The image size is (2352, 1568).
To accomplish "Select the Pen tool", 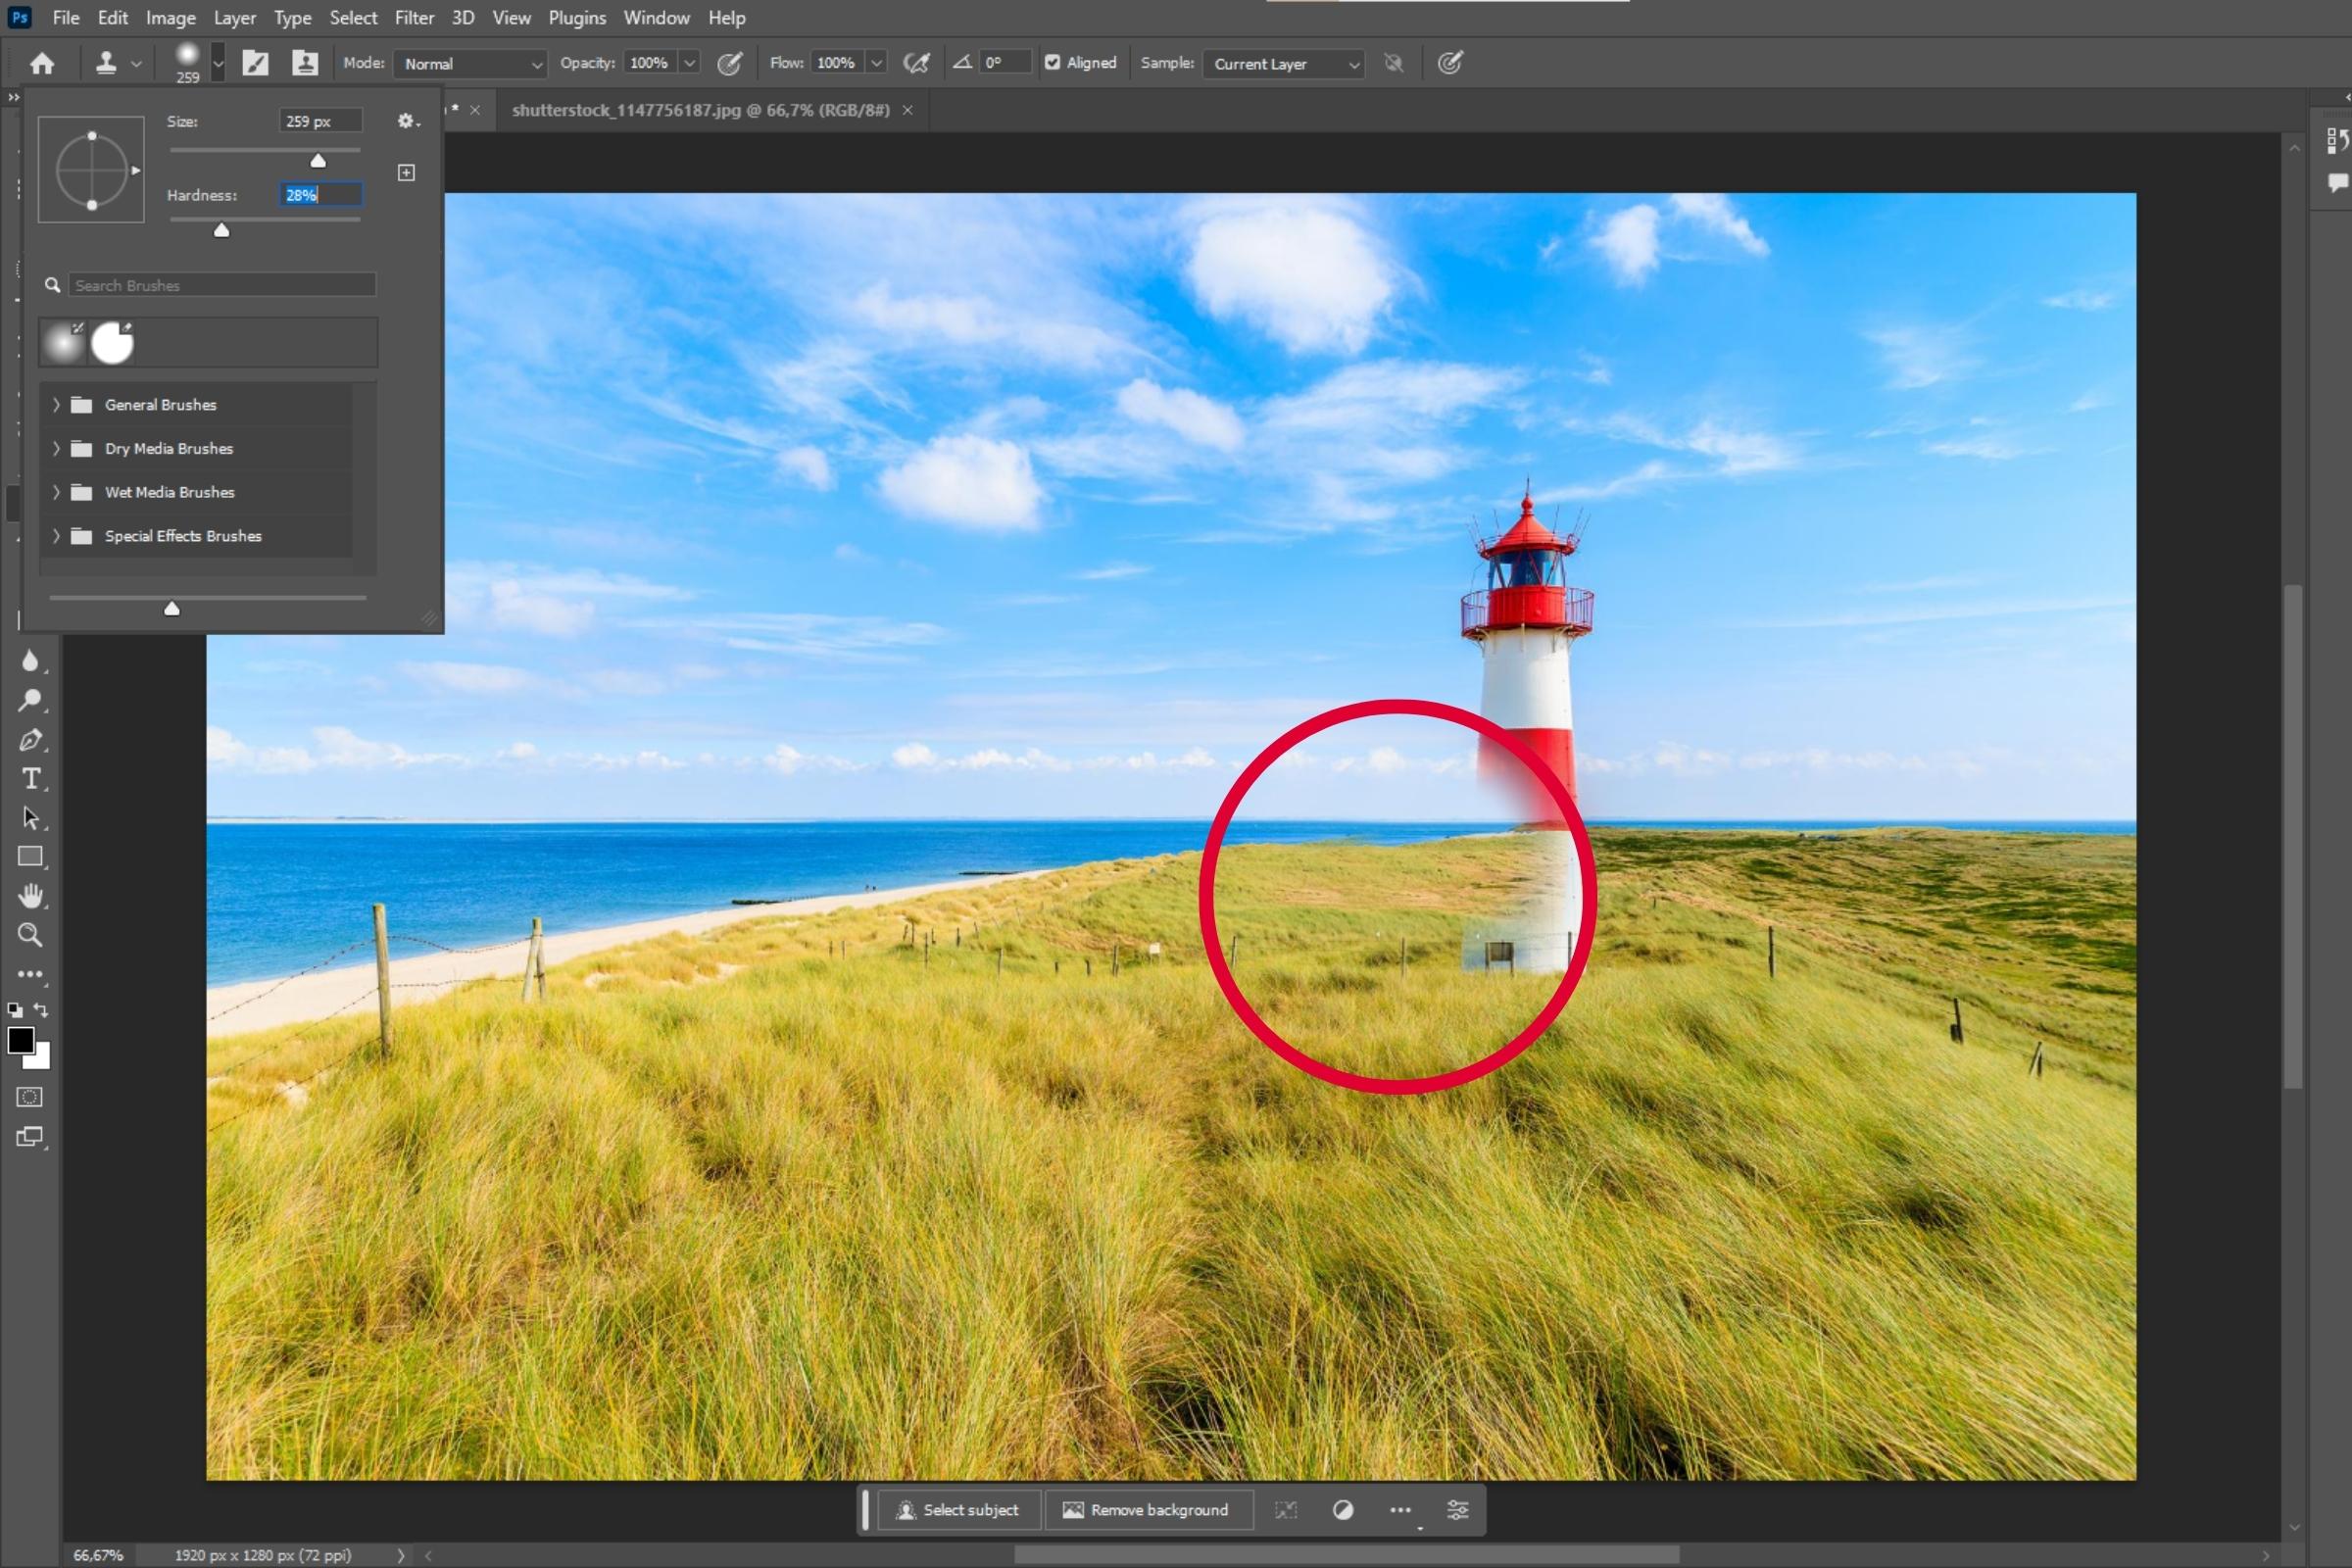I will [30, 740].
